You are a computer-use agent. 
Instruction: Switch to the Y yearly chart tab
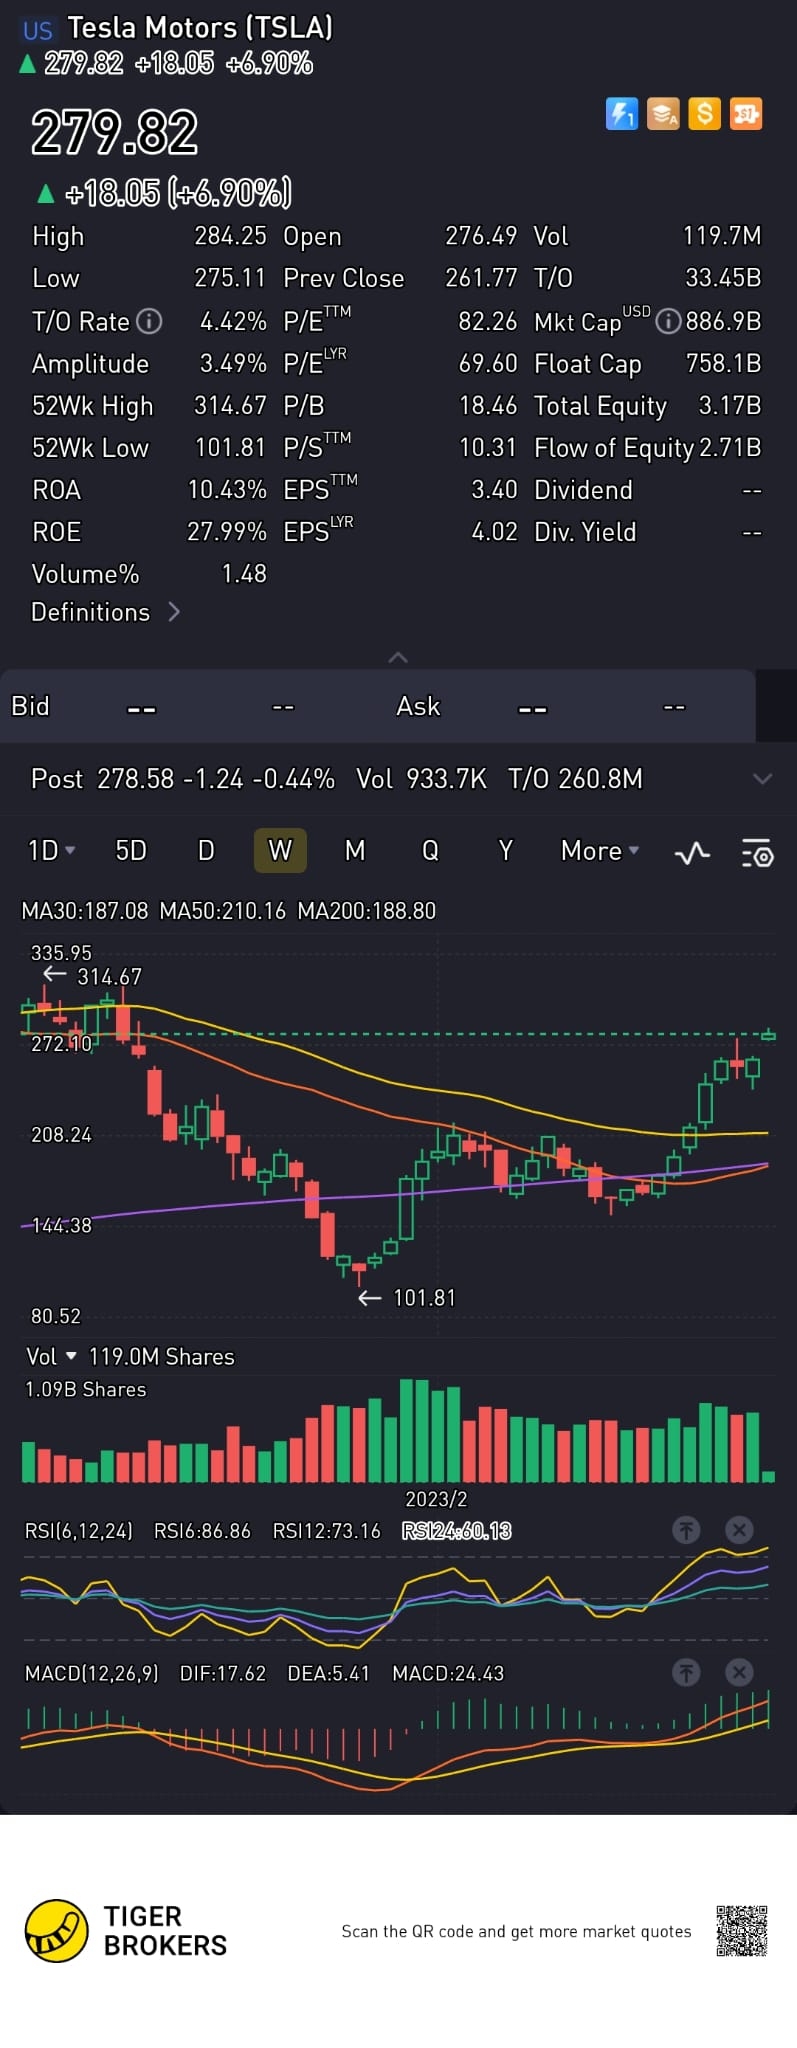point(505,850)
